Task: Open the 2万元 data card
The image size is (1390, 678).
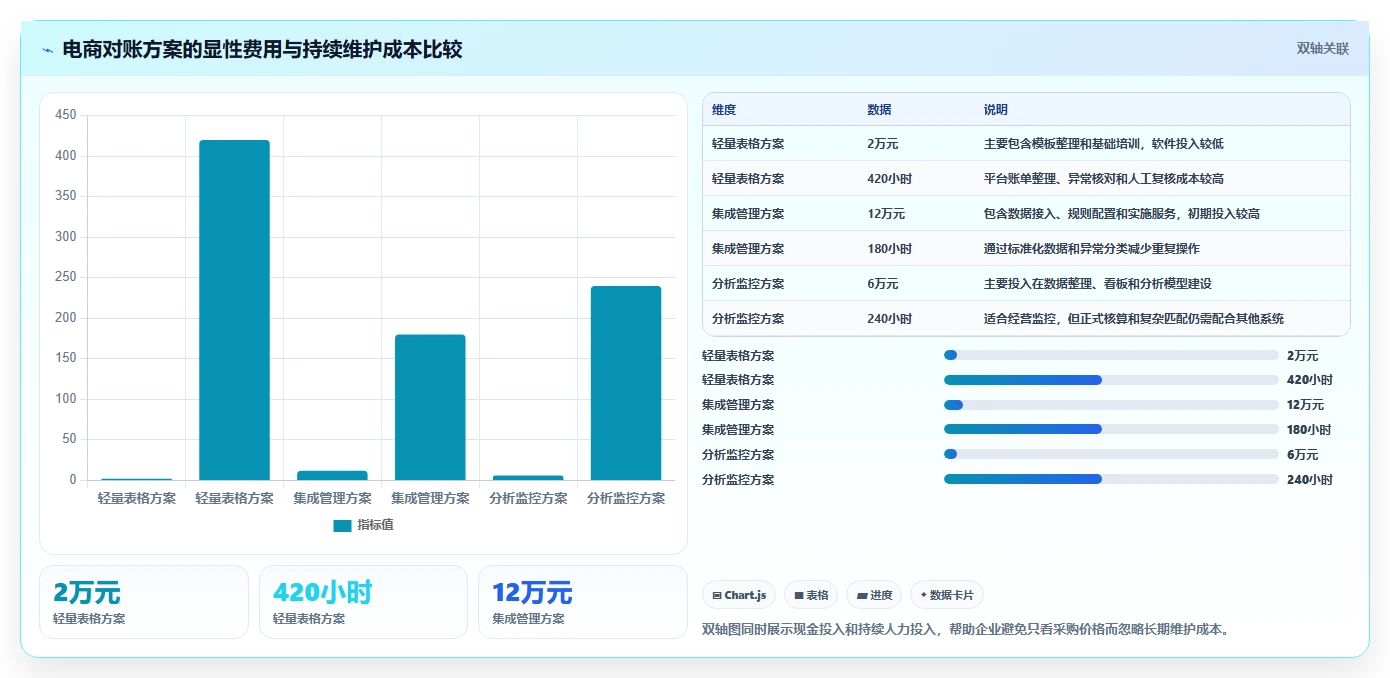Action: click(x=144, y=602)
